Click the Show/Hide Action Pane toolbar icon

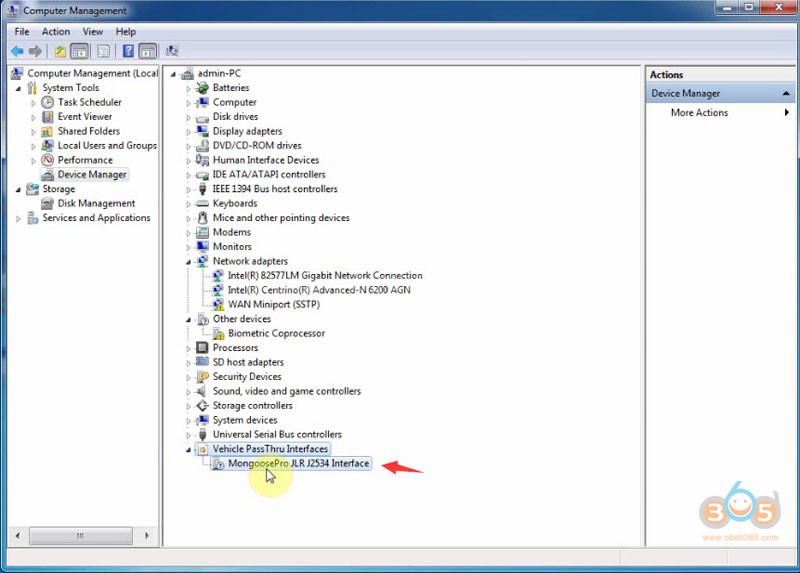(147, 51)
